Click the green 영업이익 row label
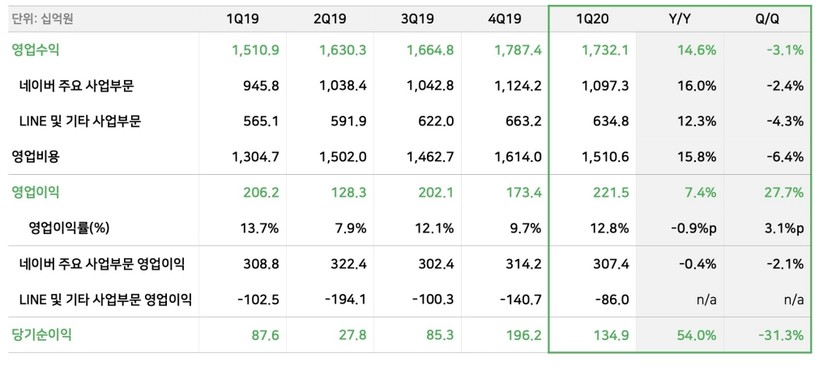 (36, 192)
